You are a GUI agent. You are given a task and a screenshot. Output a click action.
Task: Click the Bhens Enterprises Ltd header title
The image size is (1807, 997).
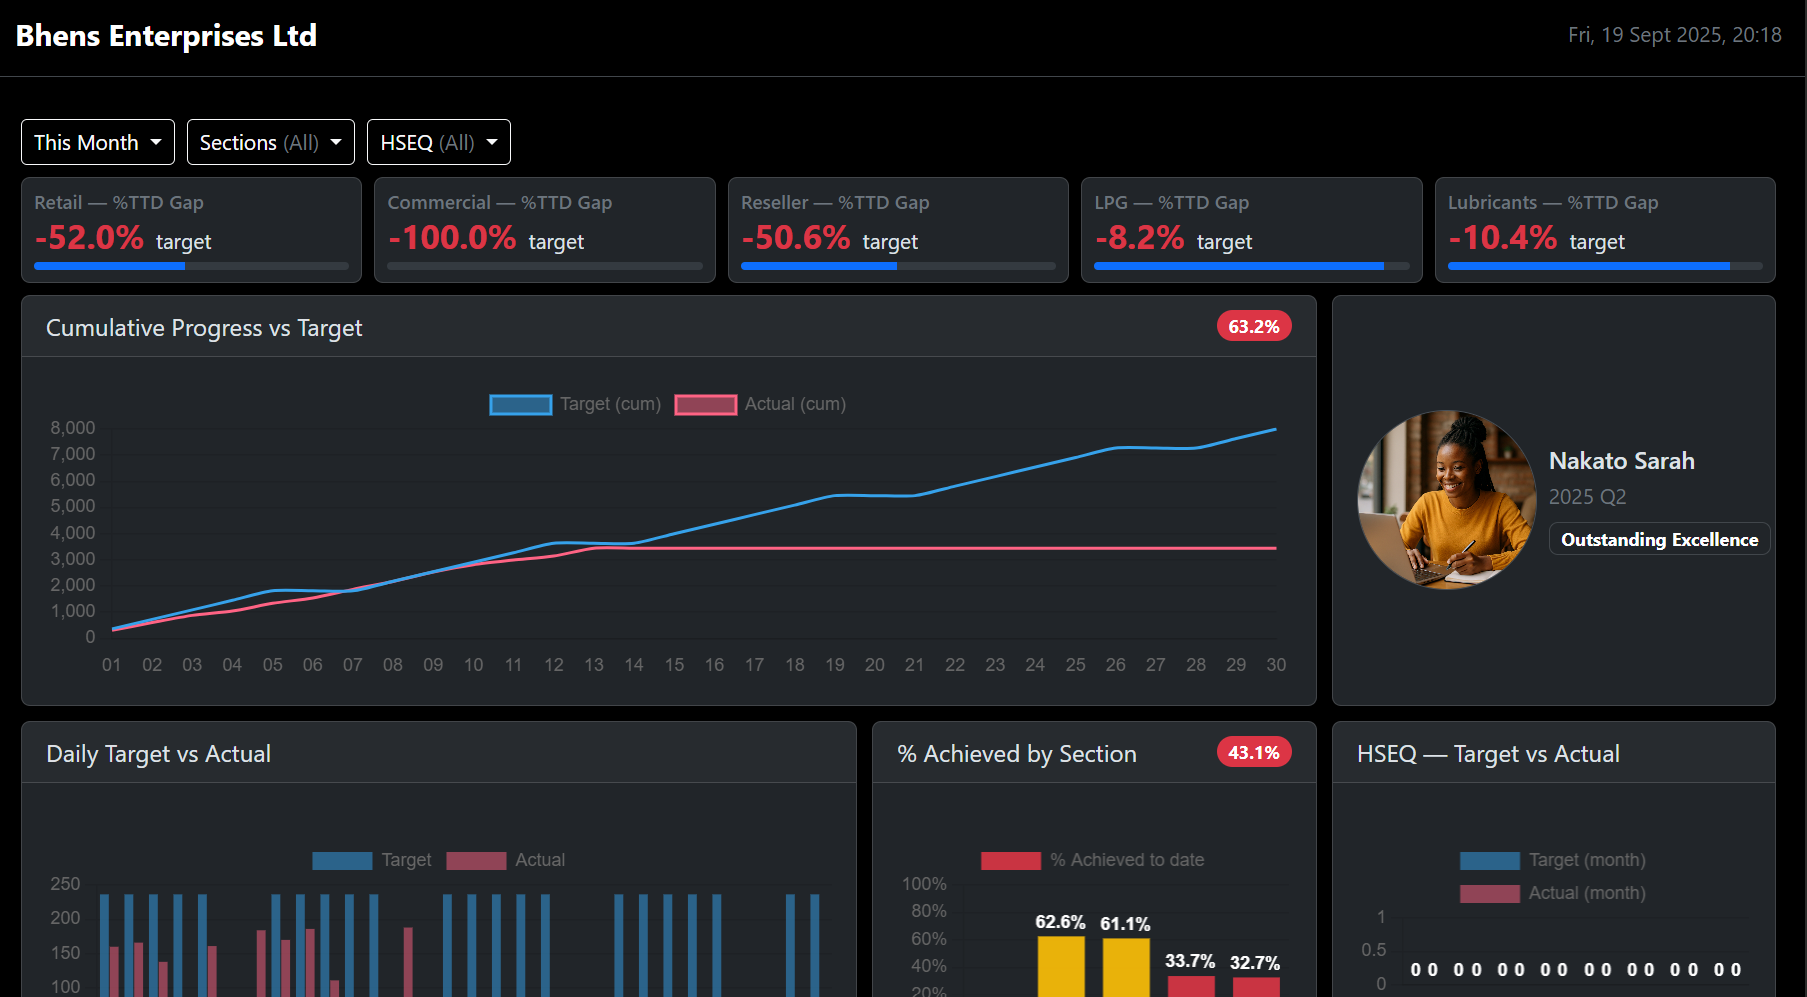tap(166, 36)
